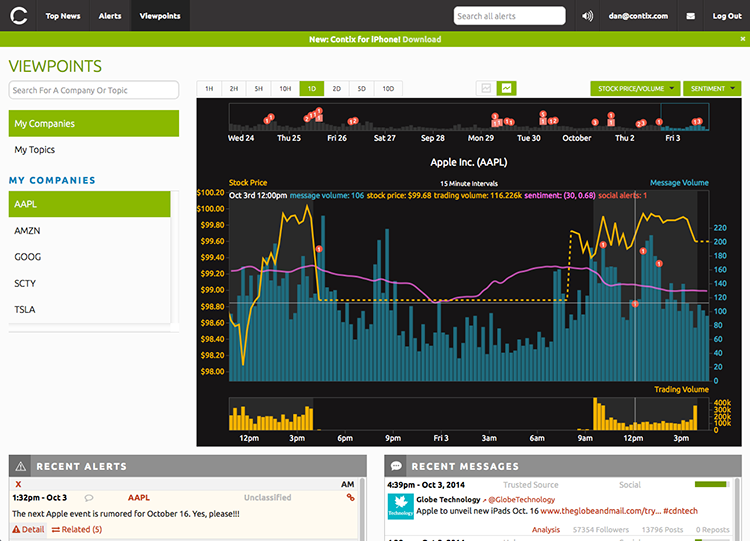Screen dimensions: 750x541
Task: Open Alerts tab in header
Action: (x=110, y=16)
